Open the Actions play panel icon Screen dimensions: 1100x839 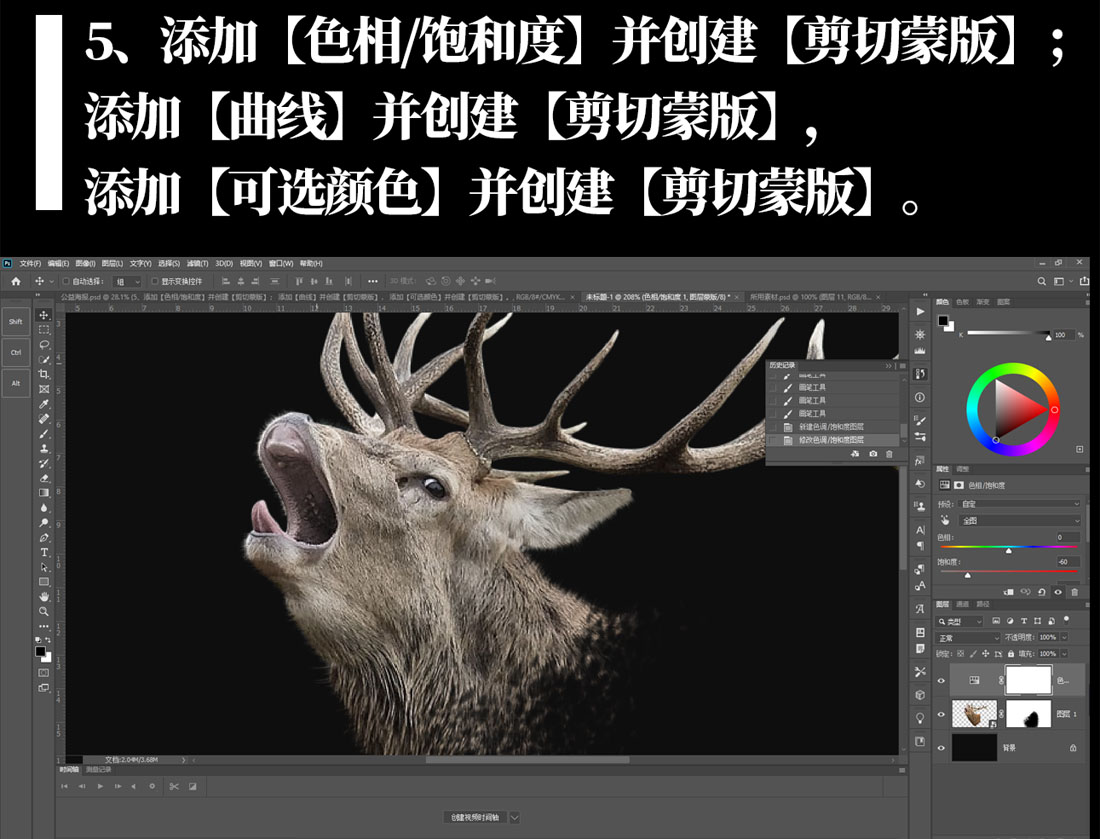click(920, 311)
